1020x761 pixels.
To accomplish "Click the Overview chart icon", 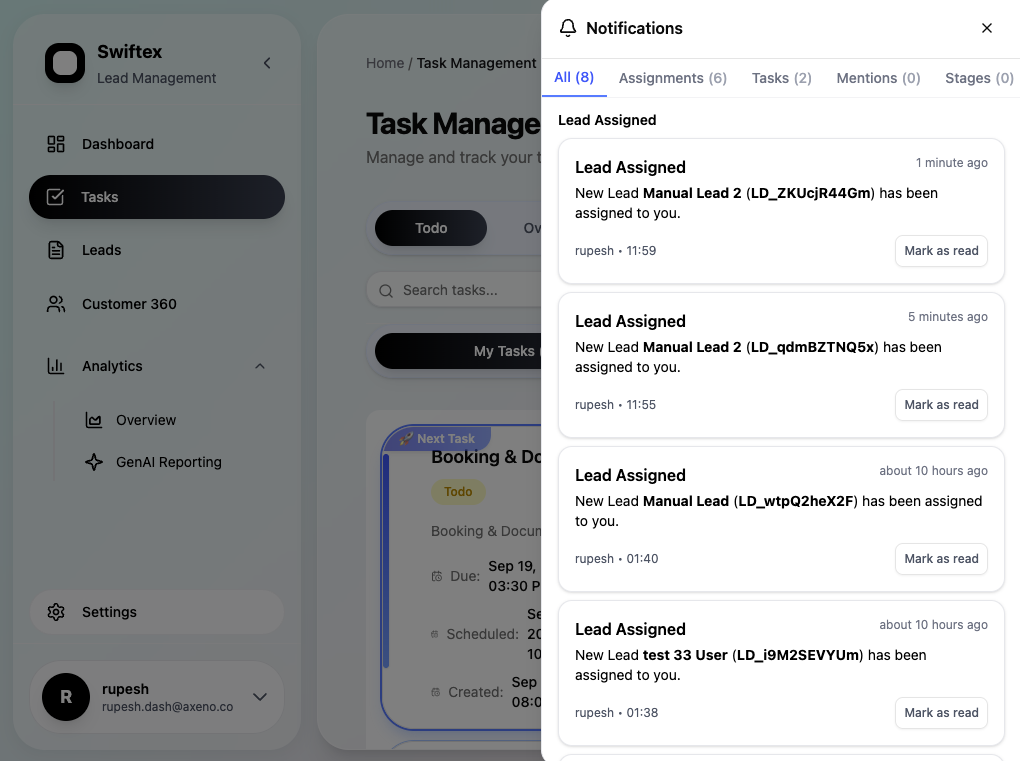I will (94, 420).
